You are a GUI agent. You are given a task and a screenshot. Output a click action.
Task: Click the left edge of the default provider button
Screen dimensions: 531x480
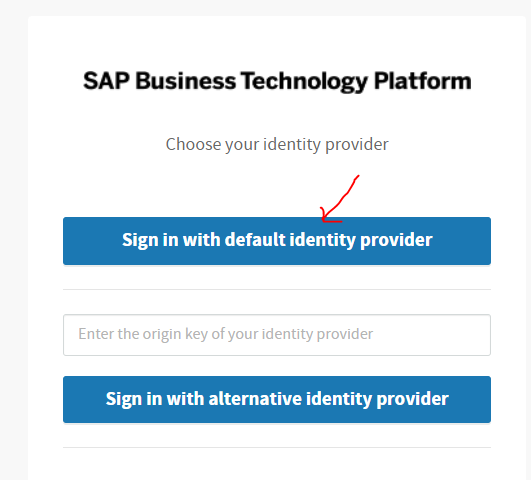pos(68,241)
